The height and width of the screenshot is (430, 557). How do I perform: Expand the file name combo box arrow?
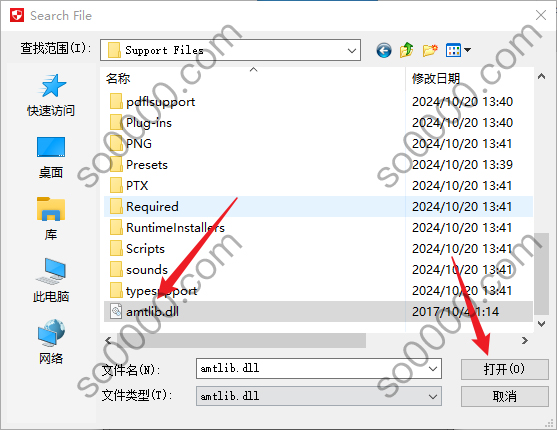(433, 369)
